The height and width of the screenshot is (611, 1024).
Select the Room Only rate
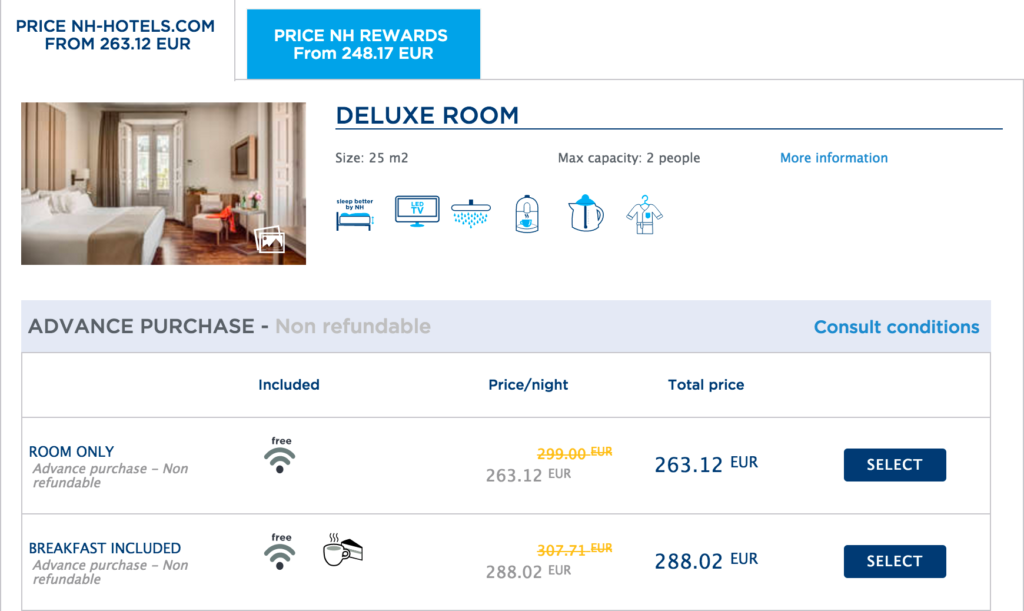pyautogui.click(x=895, y=465)
